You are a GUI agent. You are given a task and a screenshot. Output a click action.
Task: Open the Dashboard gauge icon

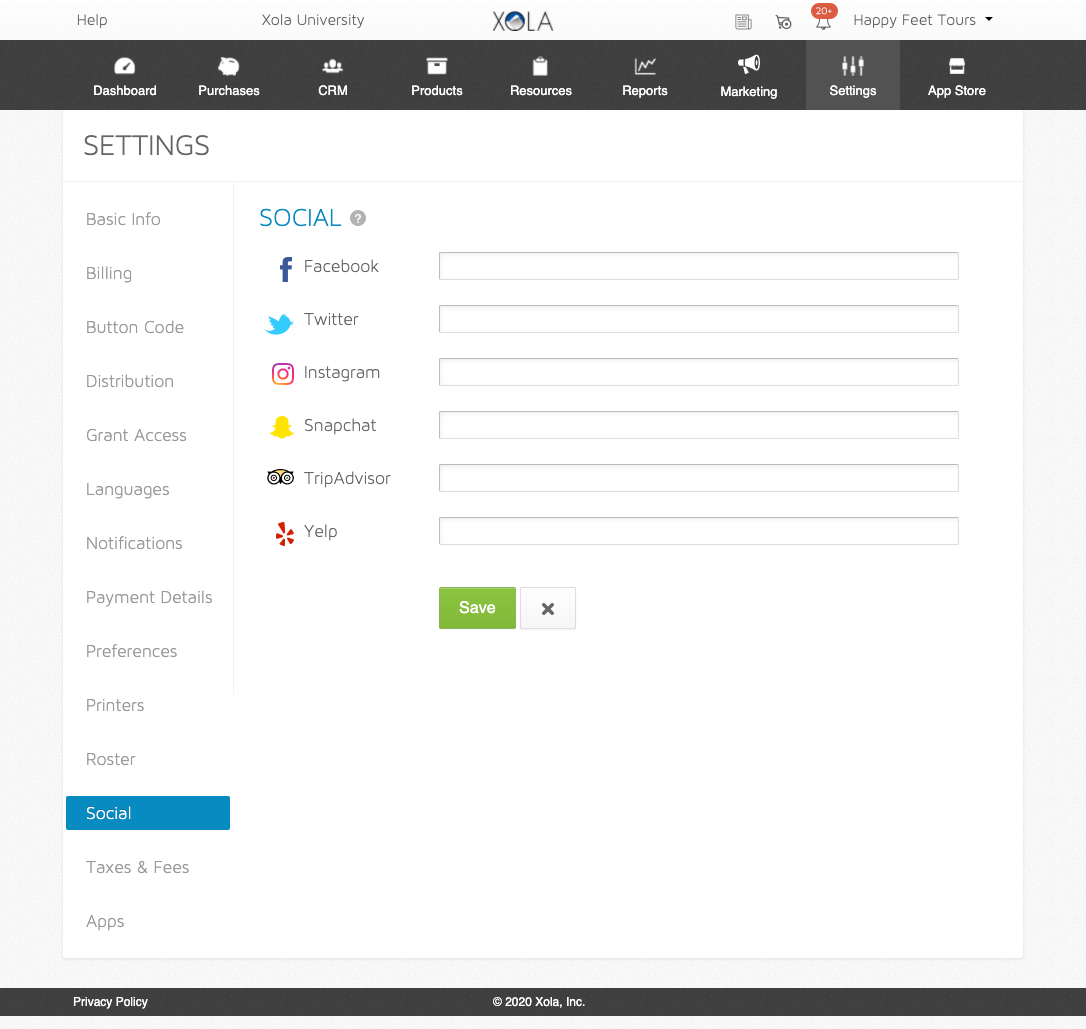(125, 66)
